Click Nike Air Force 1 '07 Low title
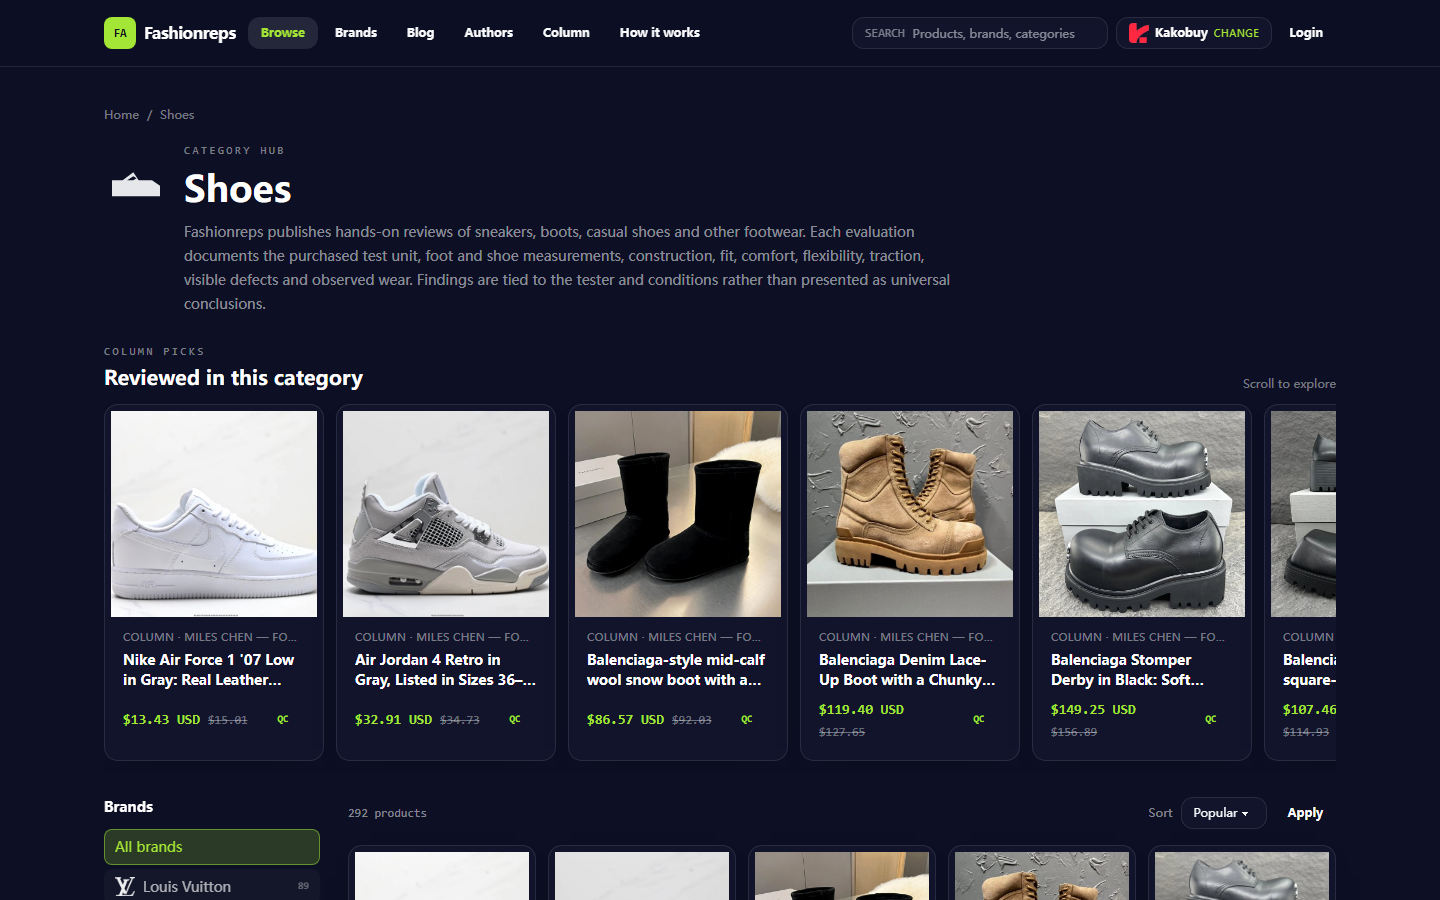Image resolution: width=1440 pixels, height=900 pixels. (x=209, y=670)
